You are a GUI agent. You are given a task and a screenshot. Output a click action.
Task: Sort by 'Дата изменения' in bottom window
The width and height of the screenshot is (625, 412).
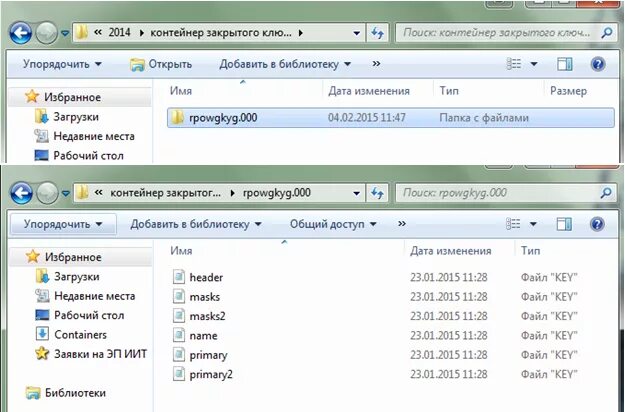450,251
